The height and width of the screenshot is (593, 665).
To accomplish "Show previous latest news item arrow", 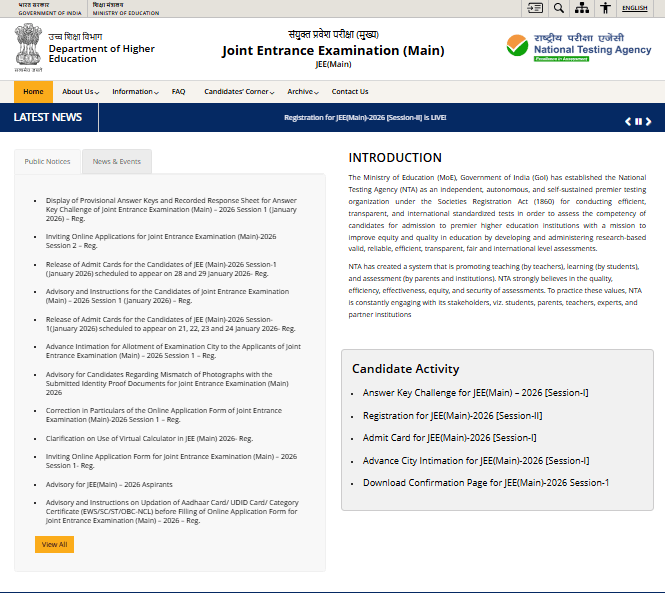I will point(628,122).
